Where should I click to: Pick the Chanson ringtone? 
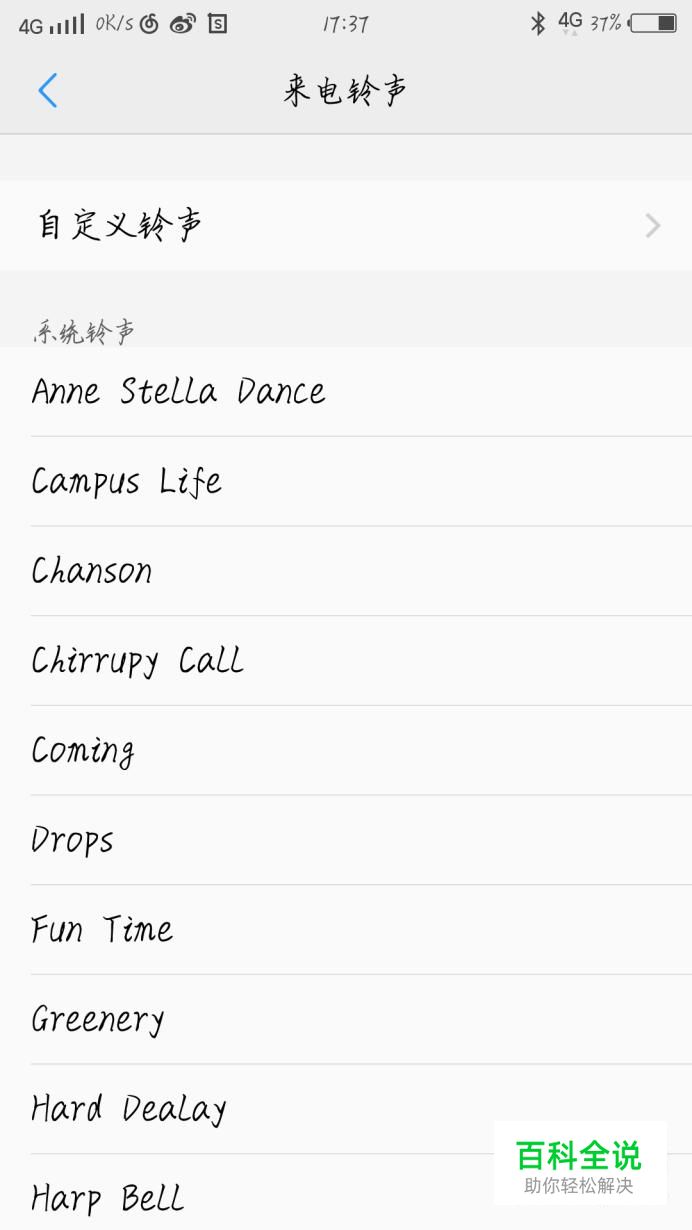pos(92,571)
